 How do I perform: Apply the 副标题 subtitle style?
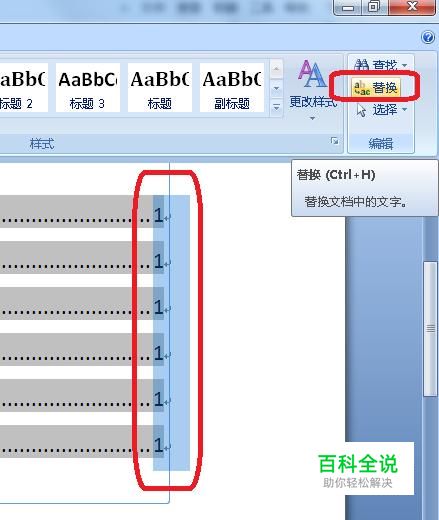click(232, 88)
